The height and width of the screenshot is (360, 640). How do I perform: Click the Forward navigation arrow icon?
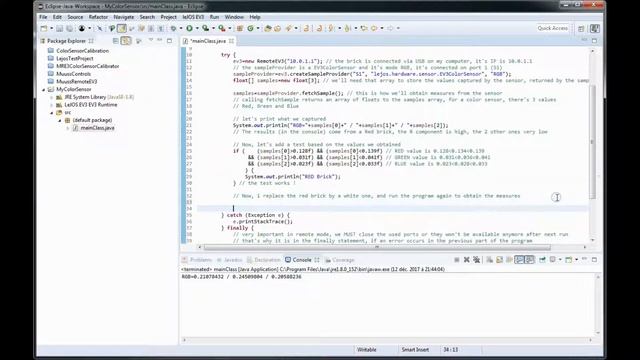pos(391,28)
